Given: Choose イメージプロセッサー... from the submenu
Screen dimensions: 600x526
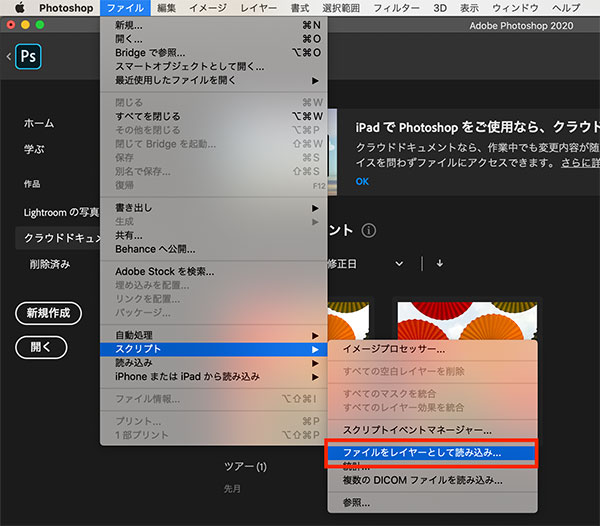Looking at the screenshot, I should coord(432,349).
